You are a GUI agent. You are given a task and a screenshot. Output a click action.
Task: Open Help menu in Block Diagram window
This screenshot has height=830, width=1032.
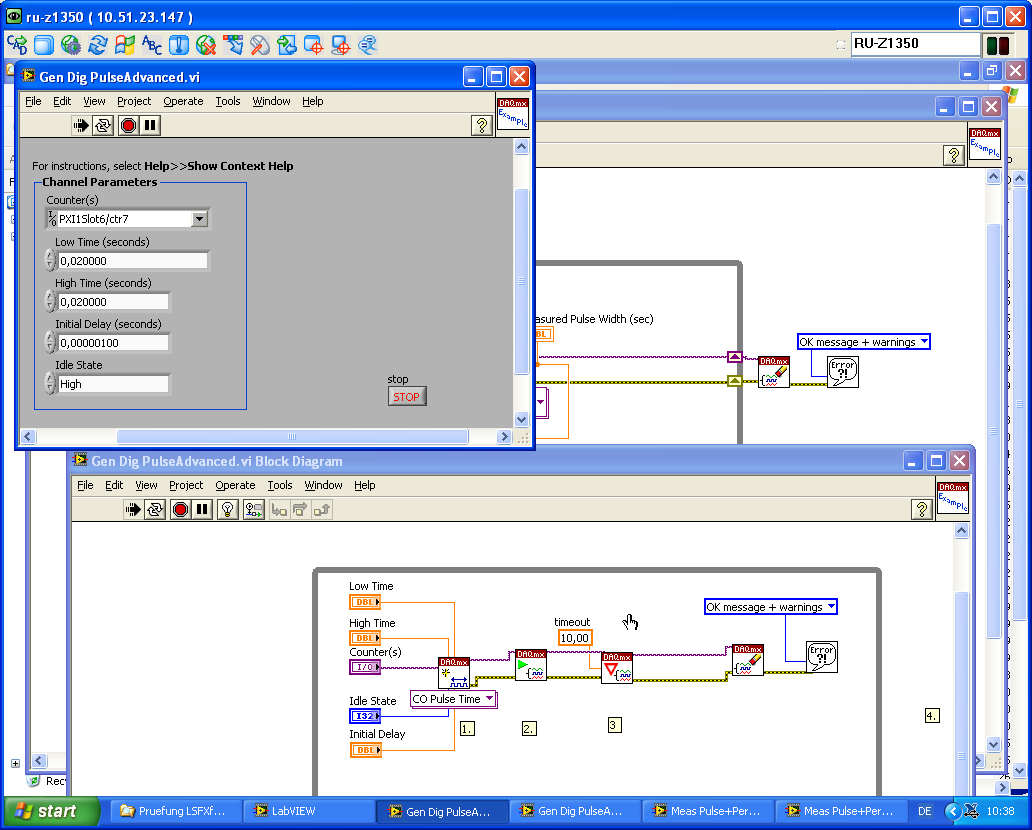coord(365,485)
